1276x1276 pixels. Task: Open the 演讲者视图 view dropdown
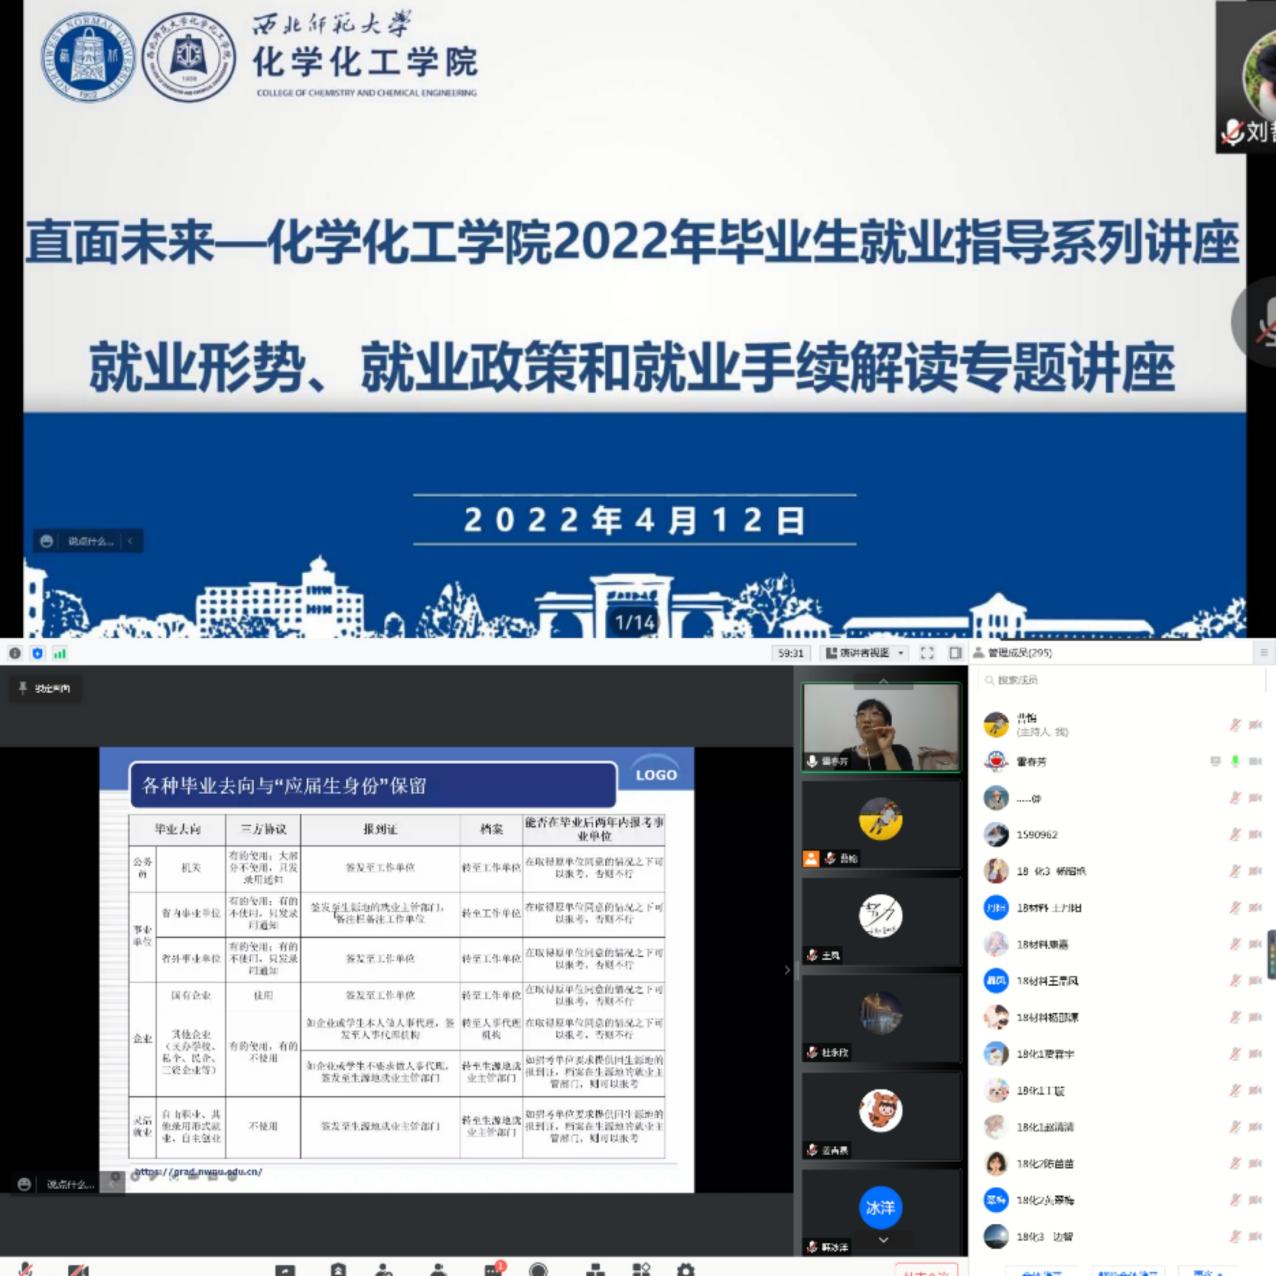coord(864,653)
